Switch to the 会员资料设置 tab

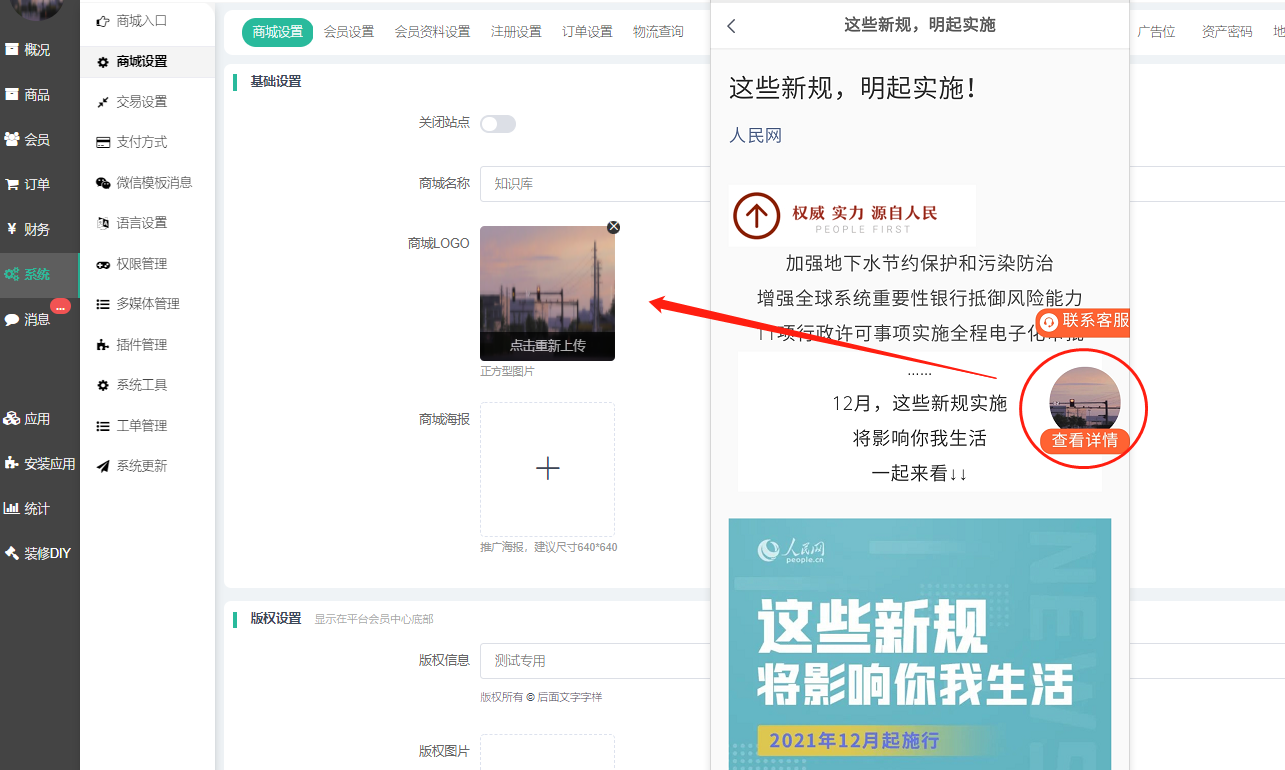[x=432, y=32]
